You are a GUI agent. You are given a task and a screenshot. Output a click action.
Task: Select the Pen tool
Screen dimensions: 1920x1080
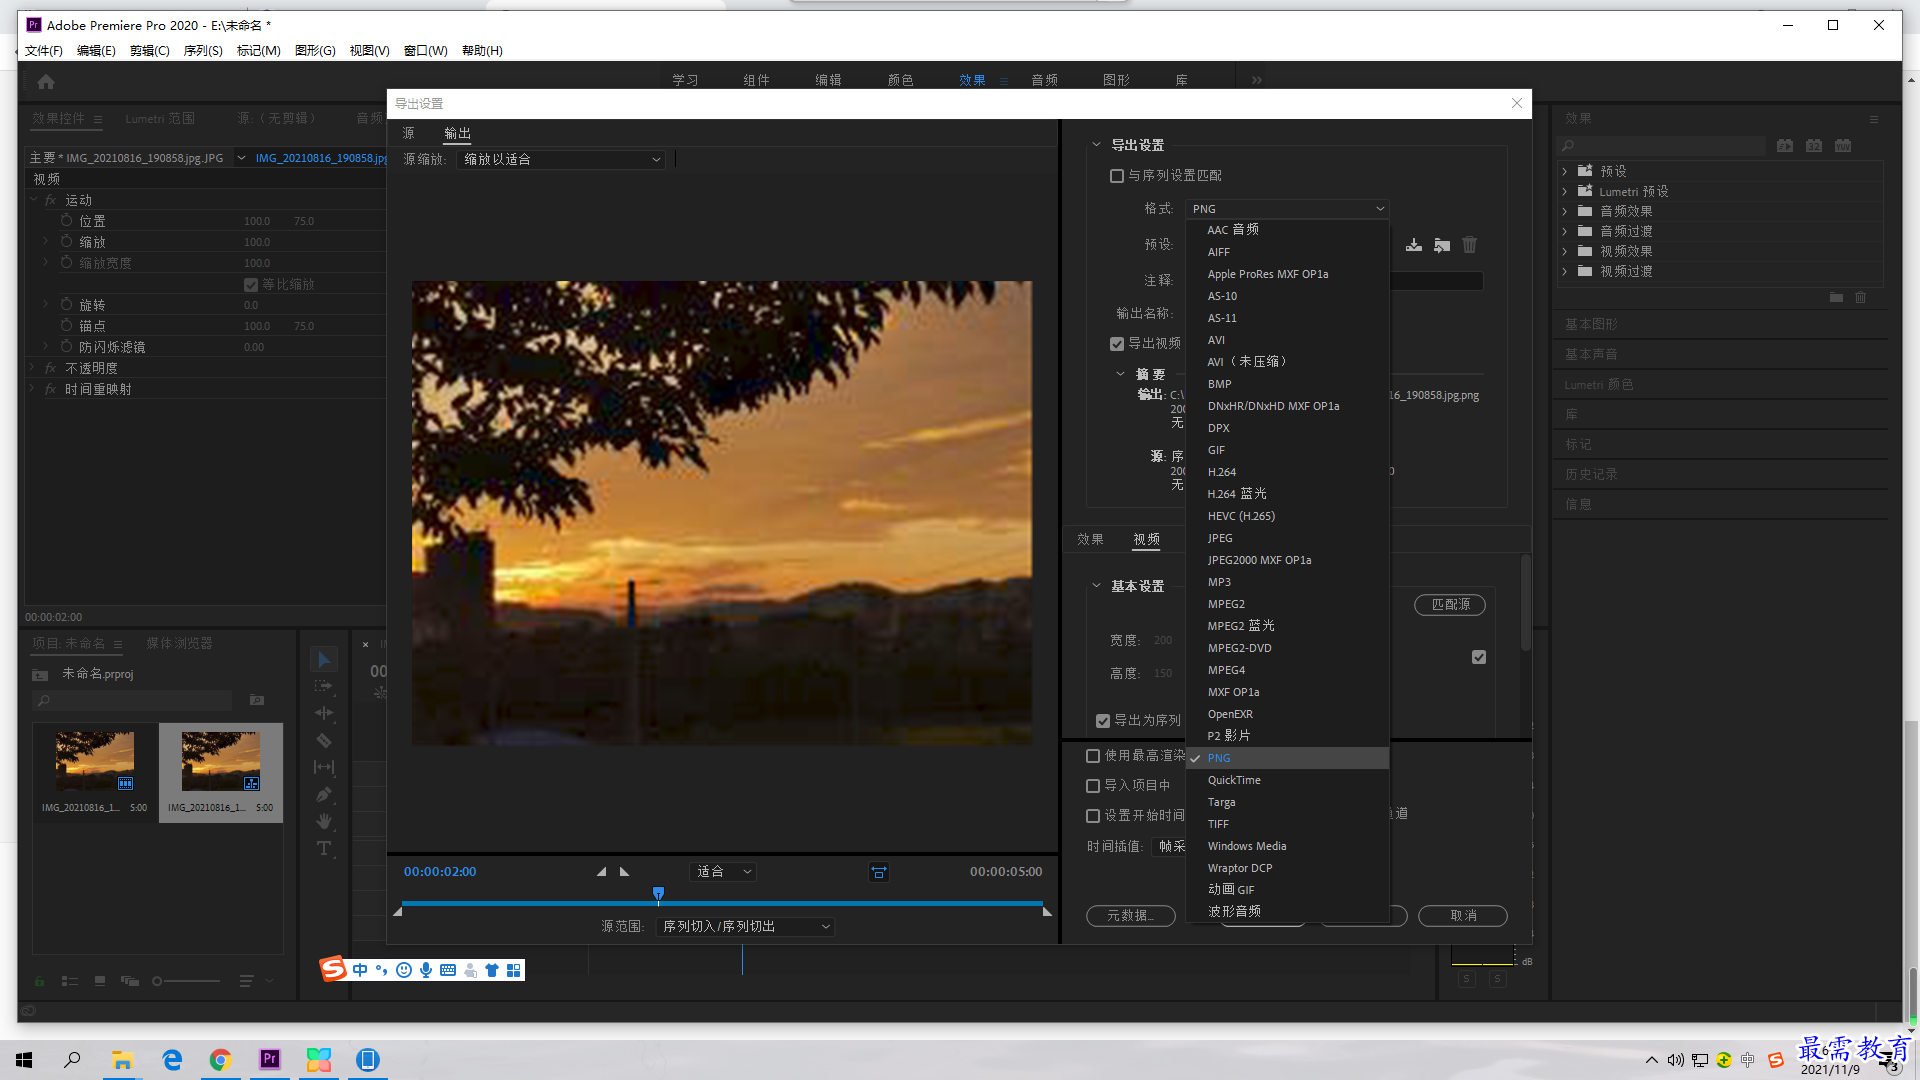coord(323,794)
